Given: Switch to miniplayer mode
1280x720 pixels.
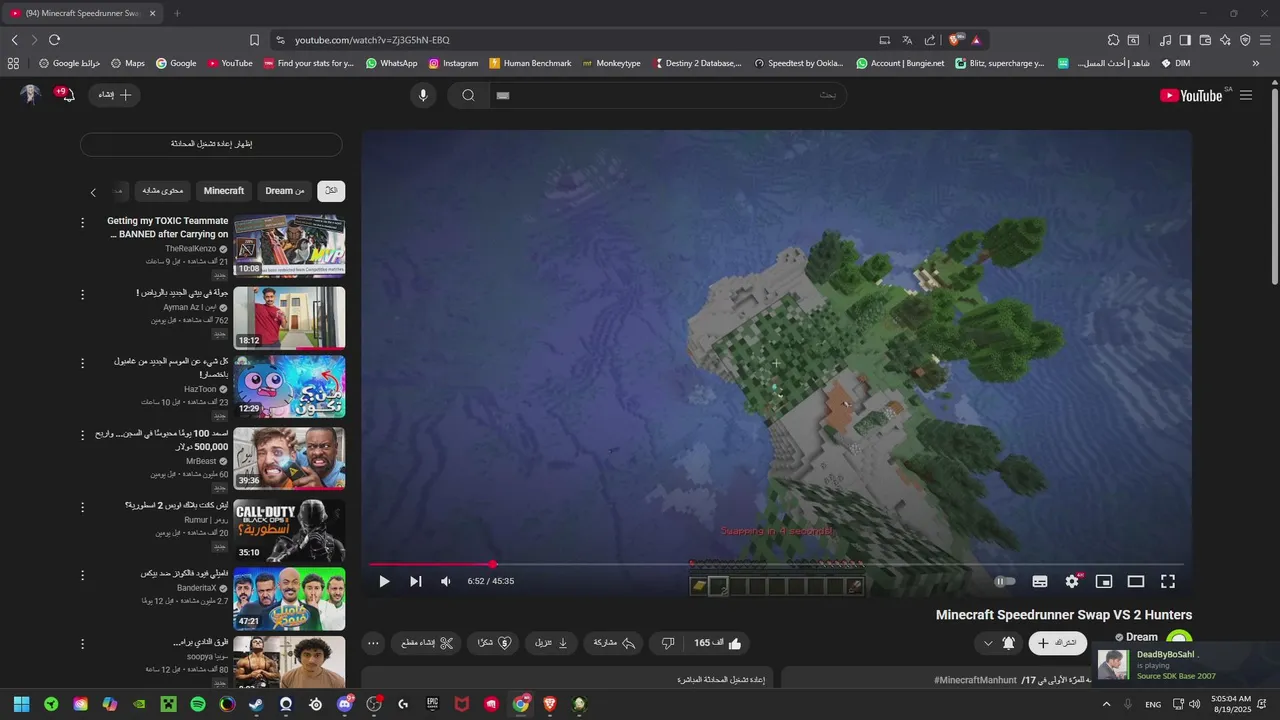Looking at the screenshot, I should tap(1104, 581).
